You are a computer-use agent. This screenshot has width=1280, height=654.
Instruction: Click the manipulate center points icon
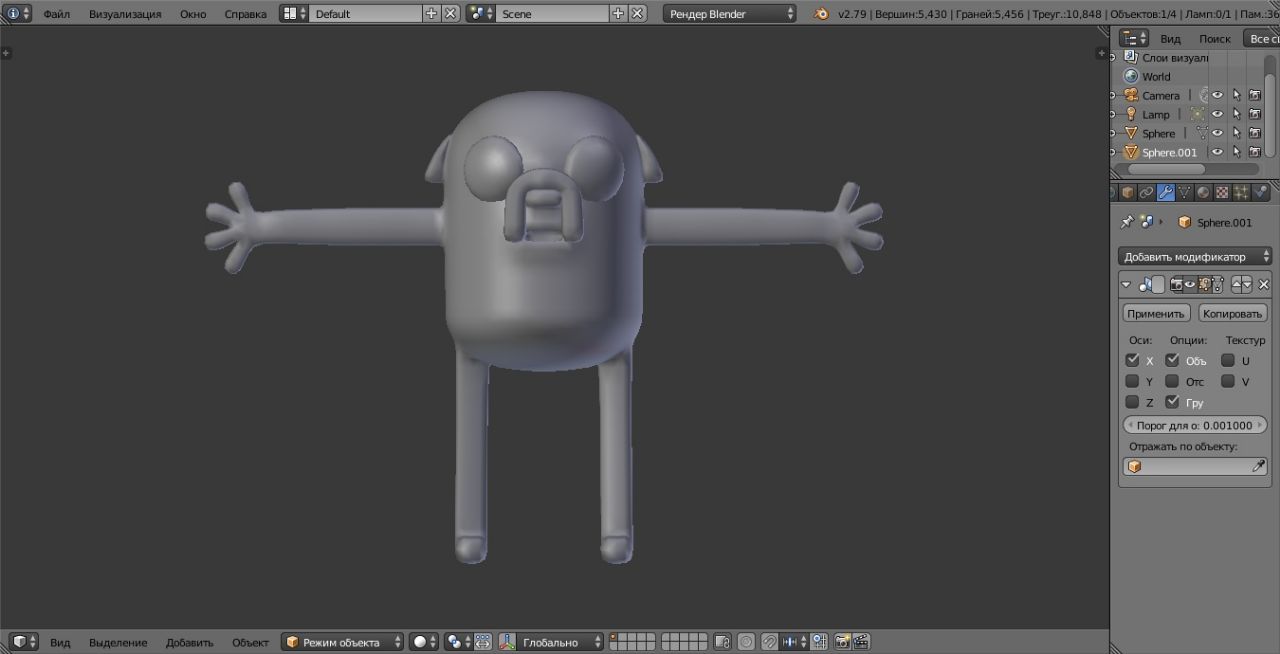483,642
